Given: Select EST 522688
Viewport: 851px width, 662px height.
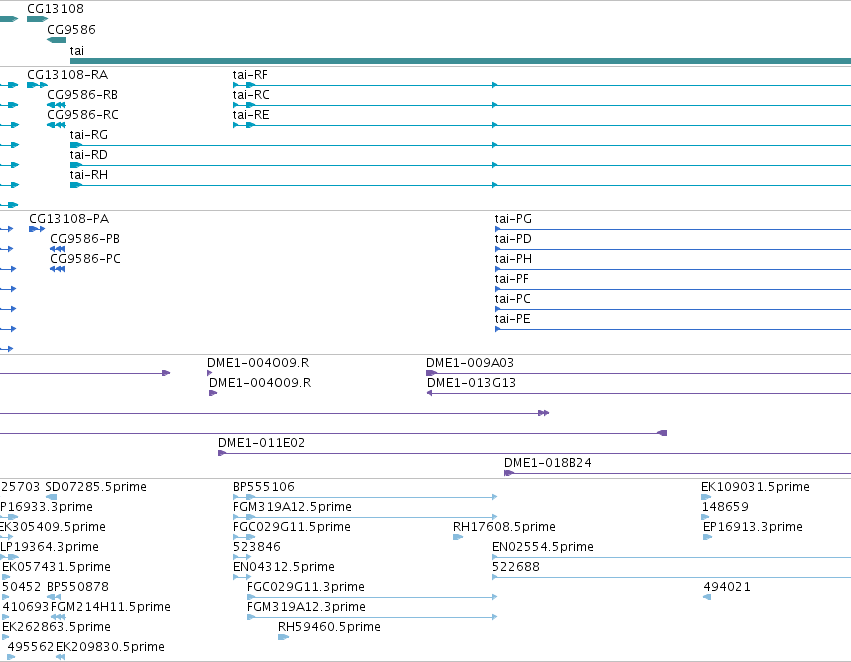Looking at the screenshot, I should 516,567.
